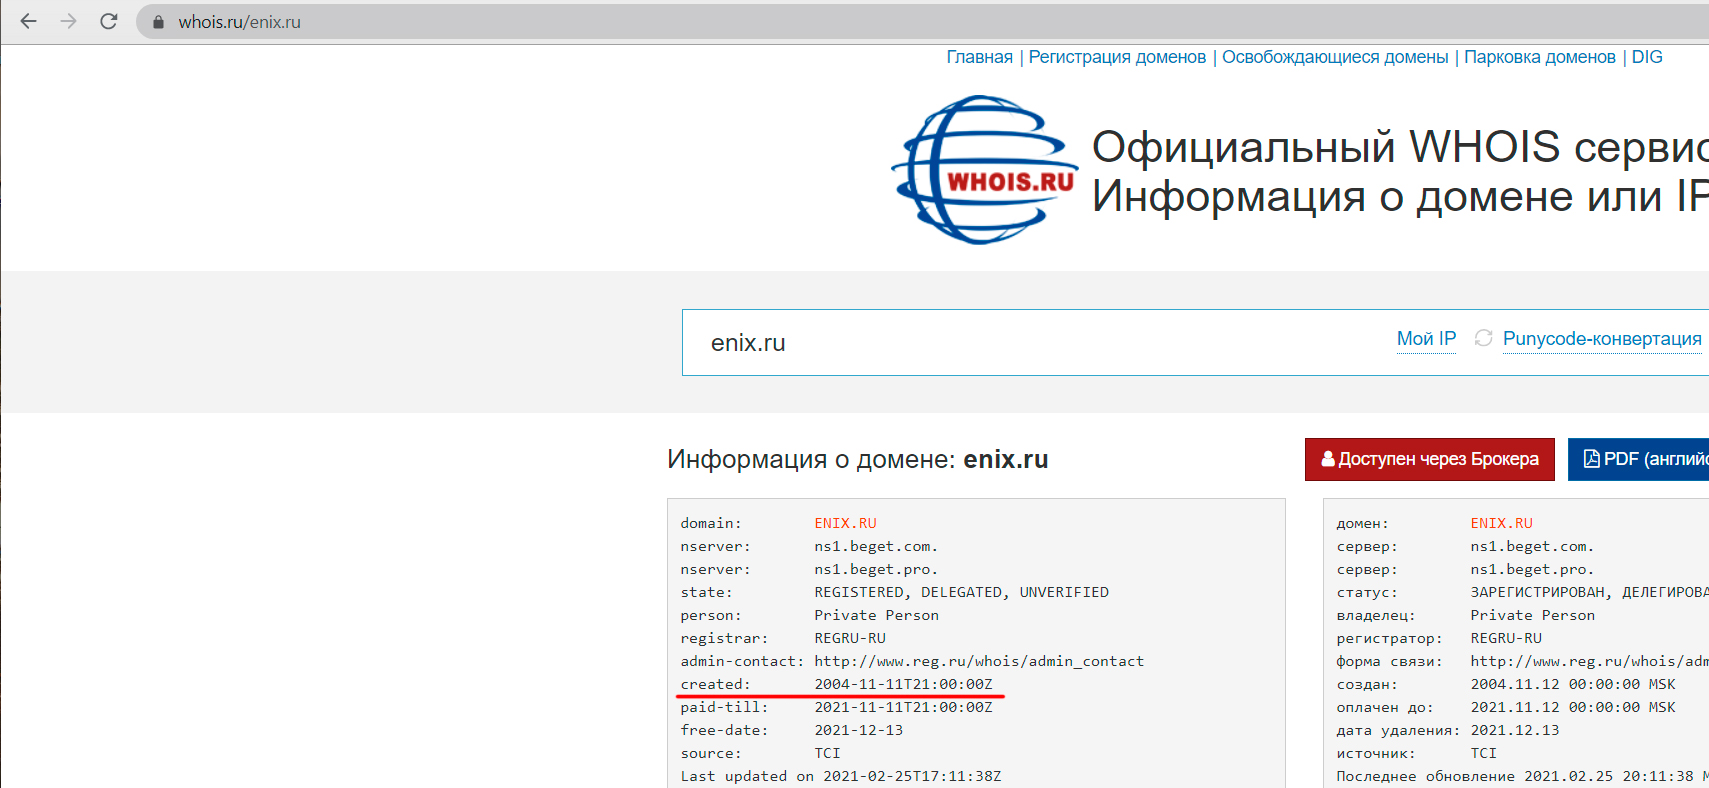Reload the page with the refresh icon
Viewport: 1709px width, 788px height.
[109, 21]
